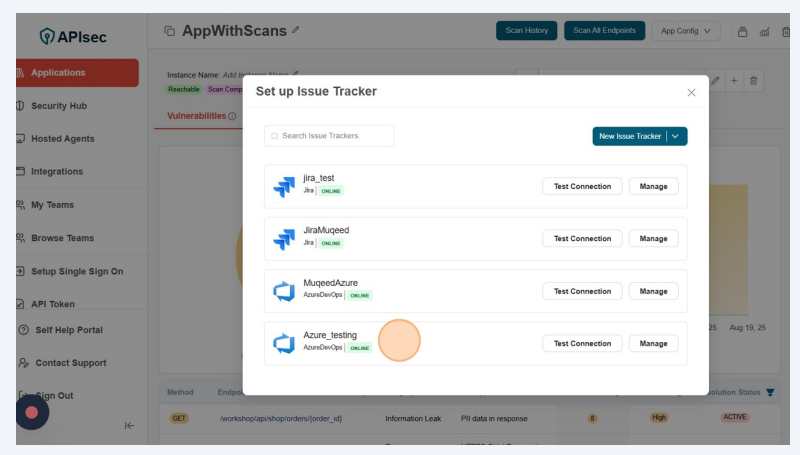Click the MuqeedAzure Azure DevOps icon
This screenshot has height=455, width=800.
tap(284, 291)
